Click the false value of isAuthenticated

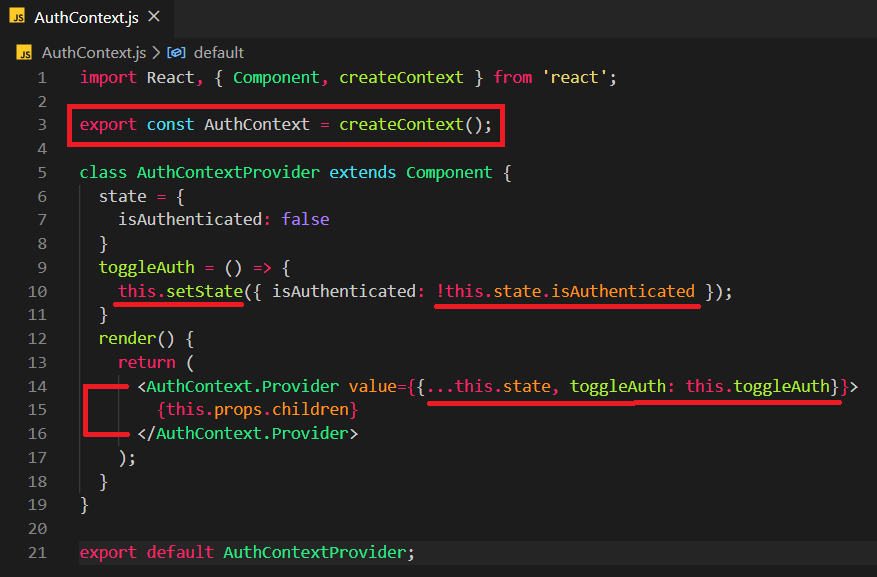(305, 219)
